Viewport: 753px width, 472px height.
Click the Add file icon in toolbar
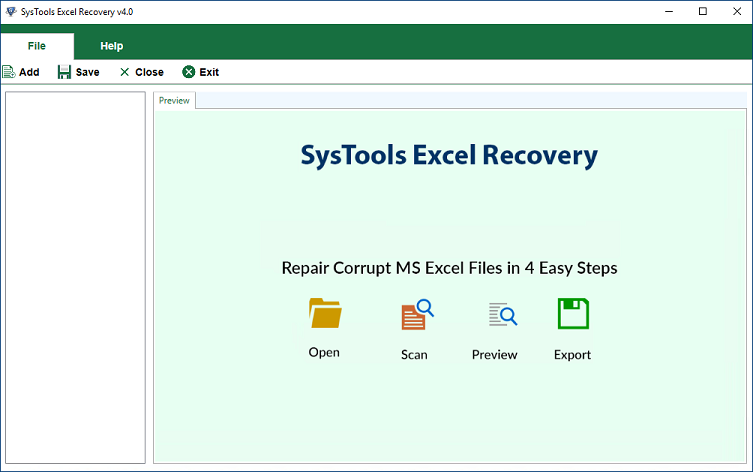point(9,72)
